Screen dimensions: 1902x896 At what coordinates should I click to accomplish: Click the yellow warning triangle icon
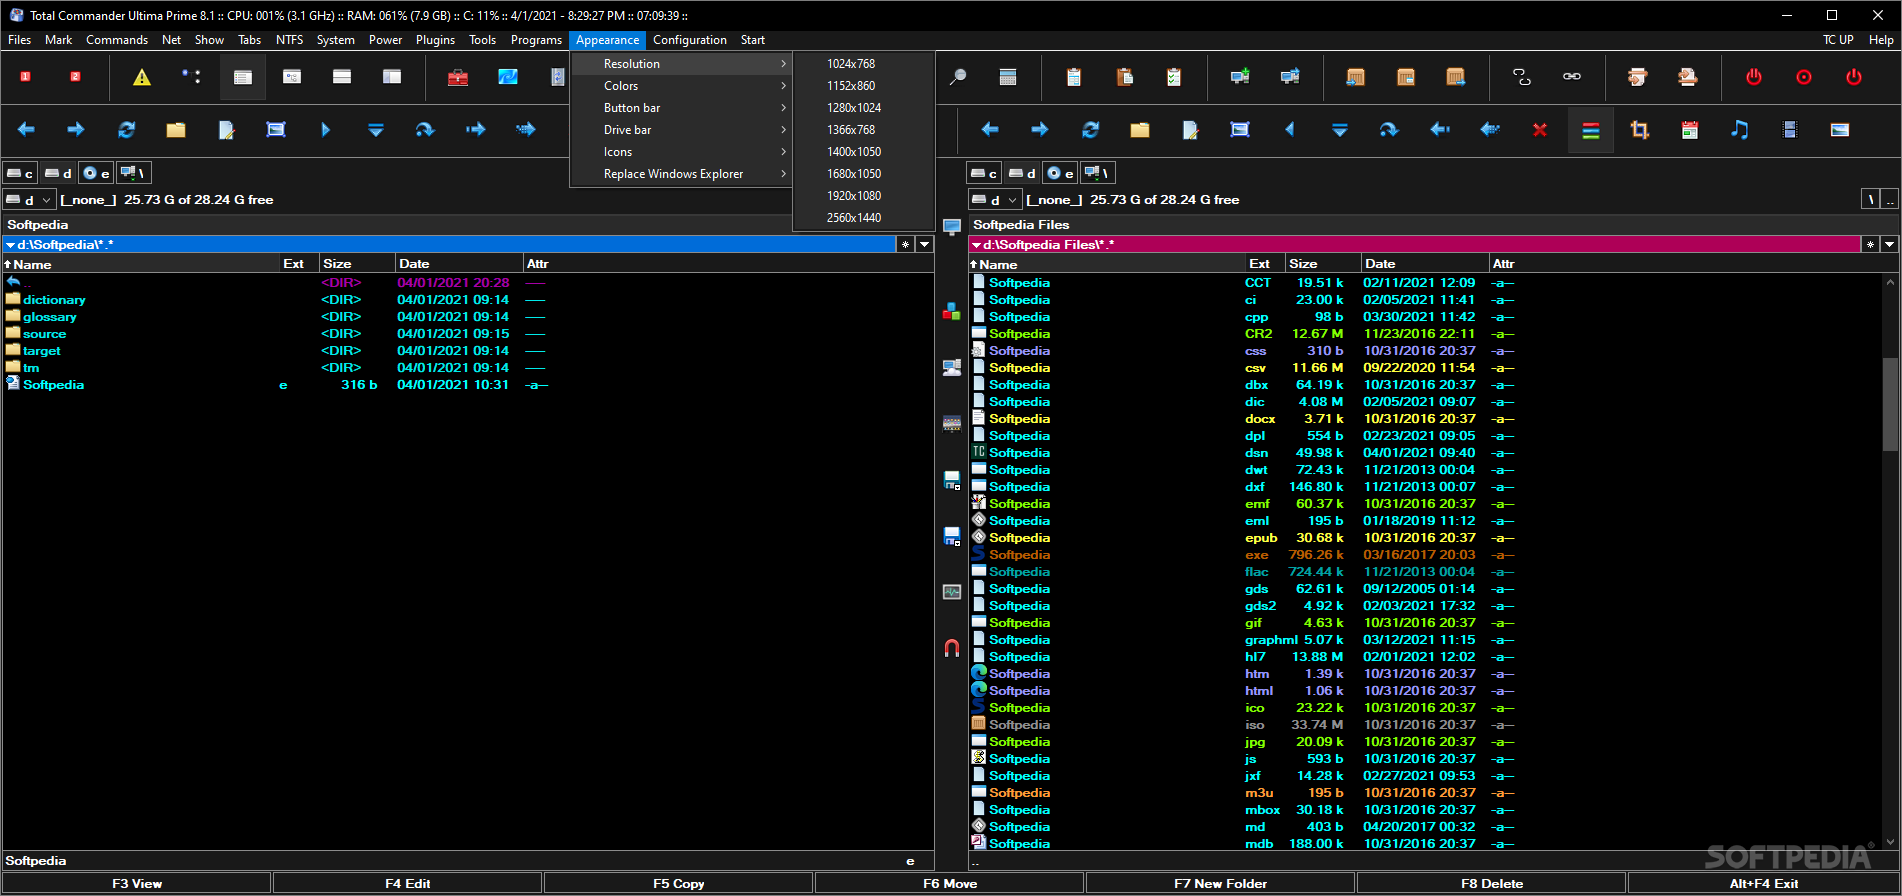[142, 77]
